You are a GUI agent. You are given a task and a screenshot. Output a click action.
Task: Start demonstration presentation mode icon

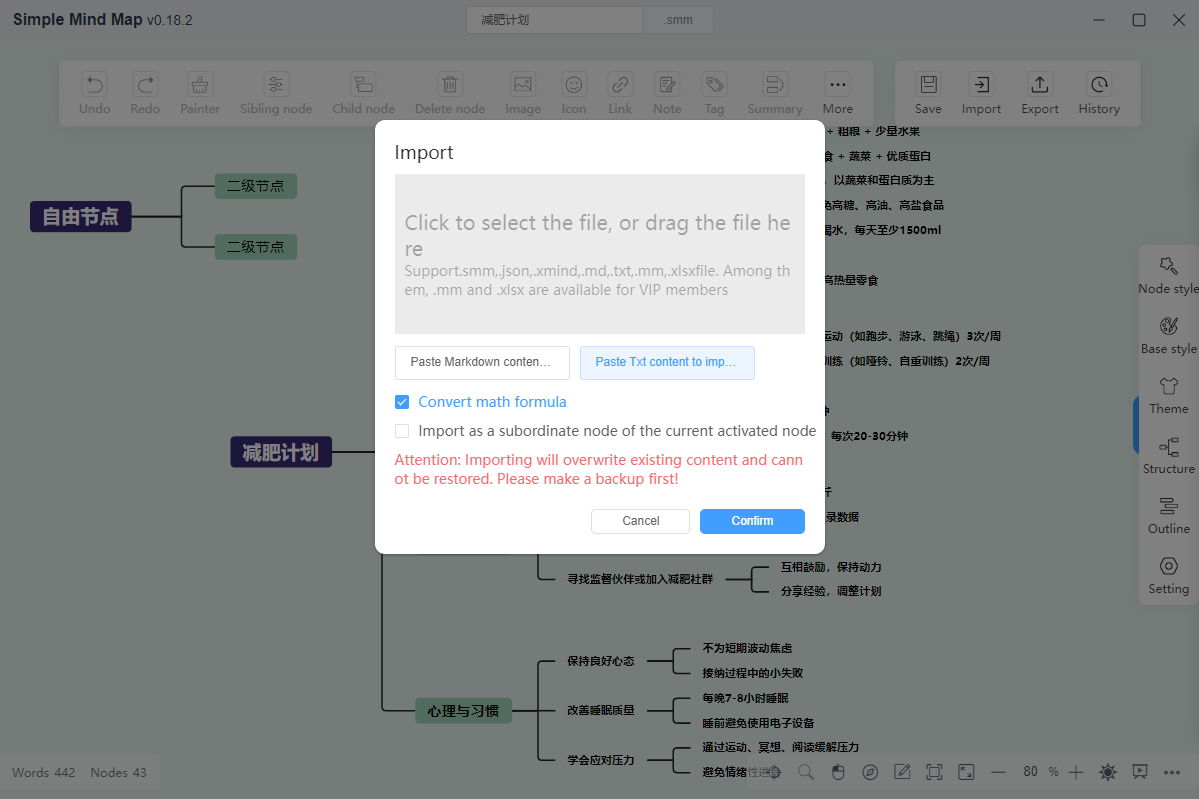(x=1139, y=772)
